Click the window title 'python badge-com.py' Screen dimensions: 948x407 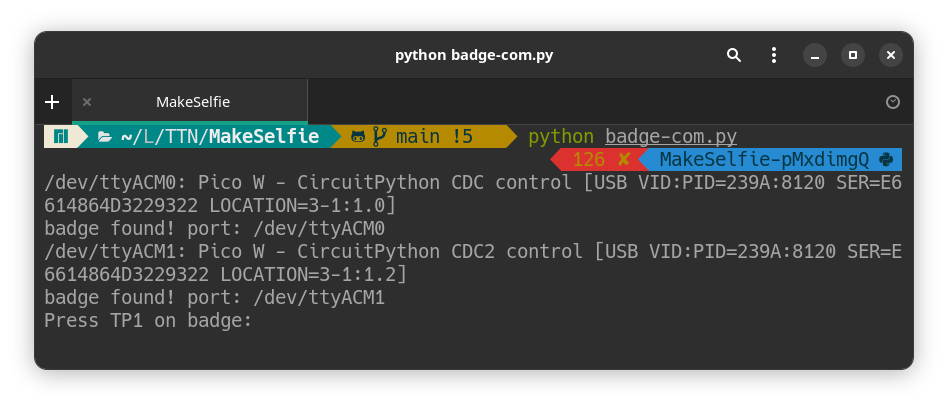pyautogui.click(x=473, y=55)
